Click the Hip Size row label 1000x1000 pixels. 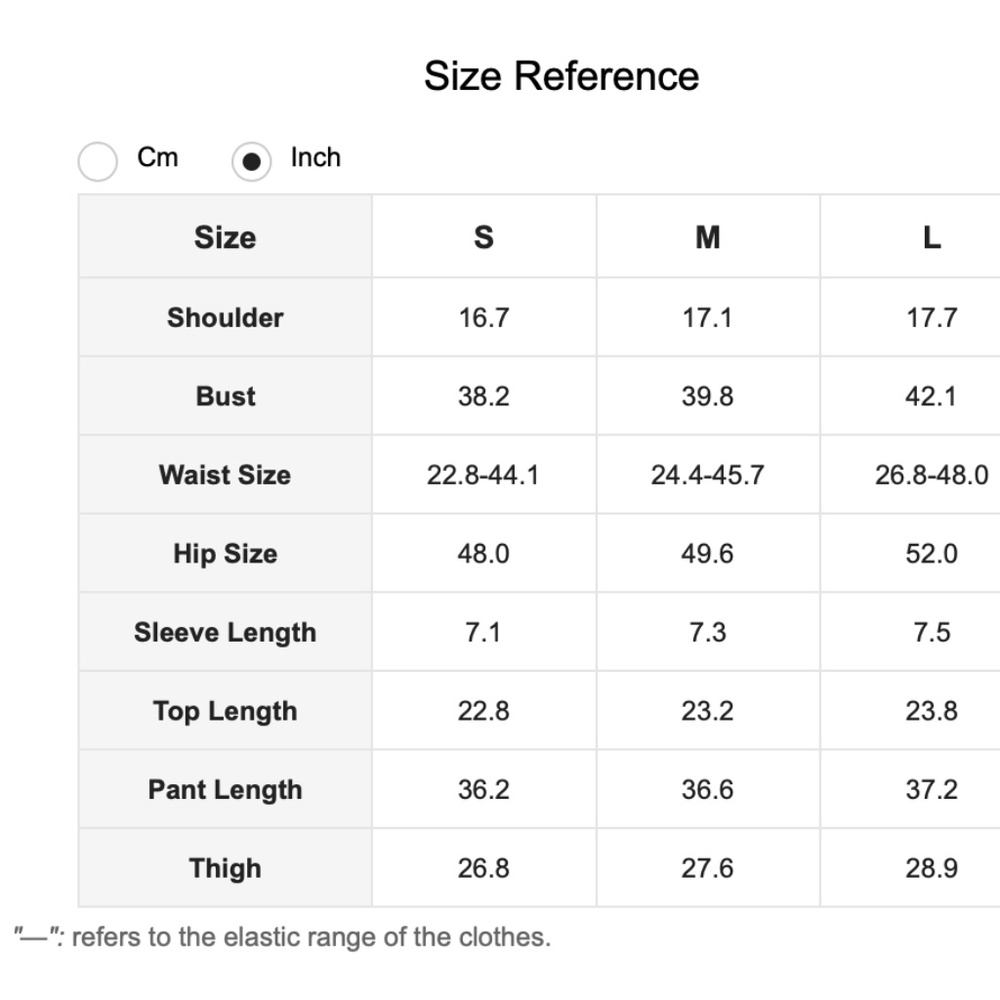[225, 554]
